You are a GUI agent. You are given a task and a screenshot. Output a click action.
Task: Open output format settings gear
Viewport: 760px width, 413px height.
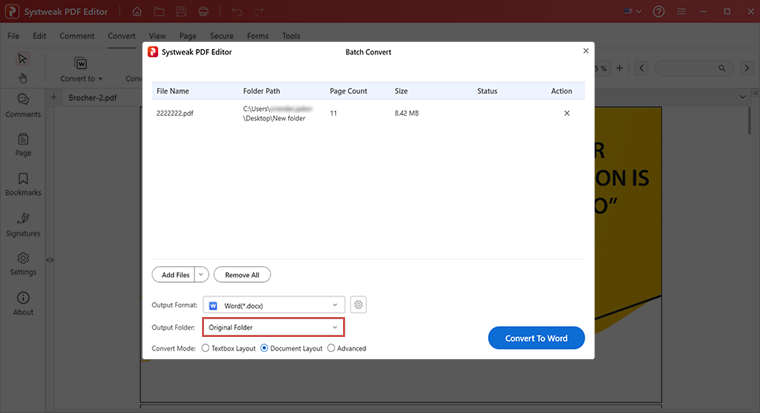pos(358,305)
